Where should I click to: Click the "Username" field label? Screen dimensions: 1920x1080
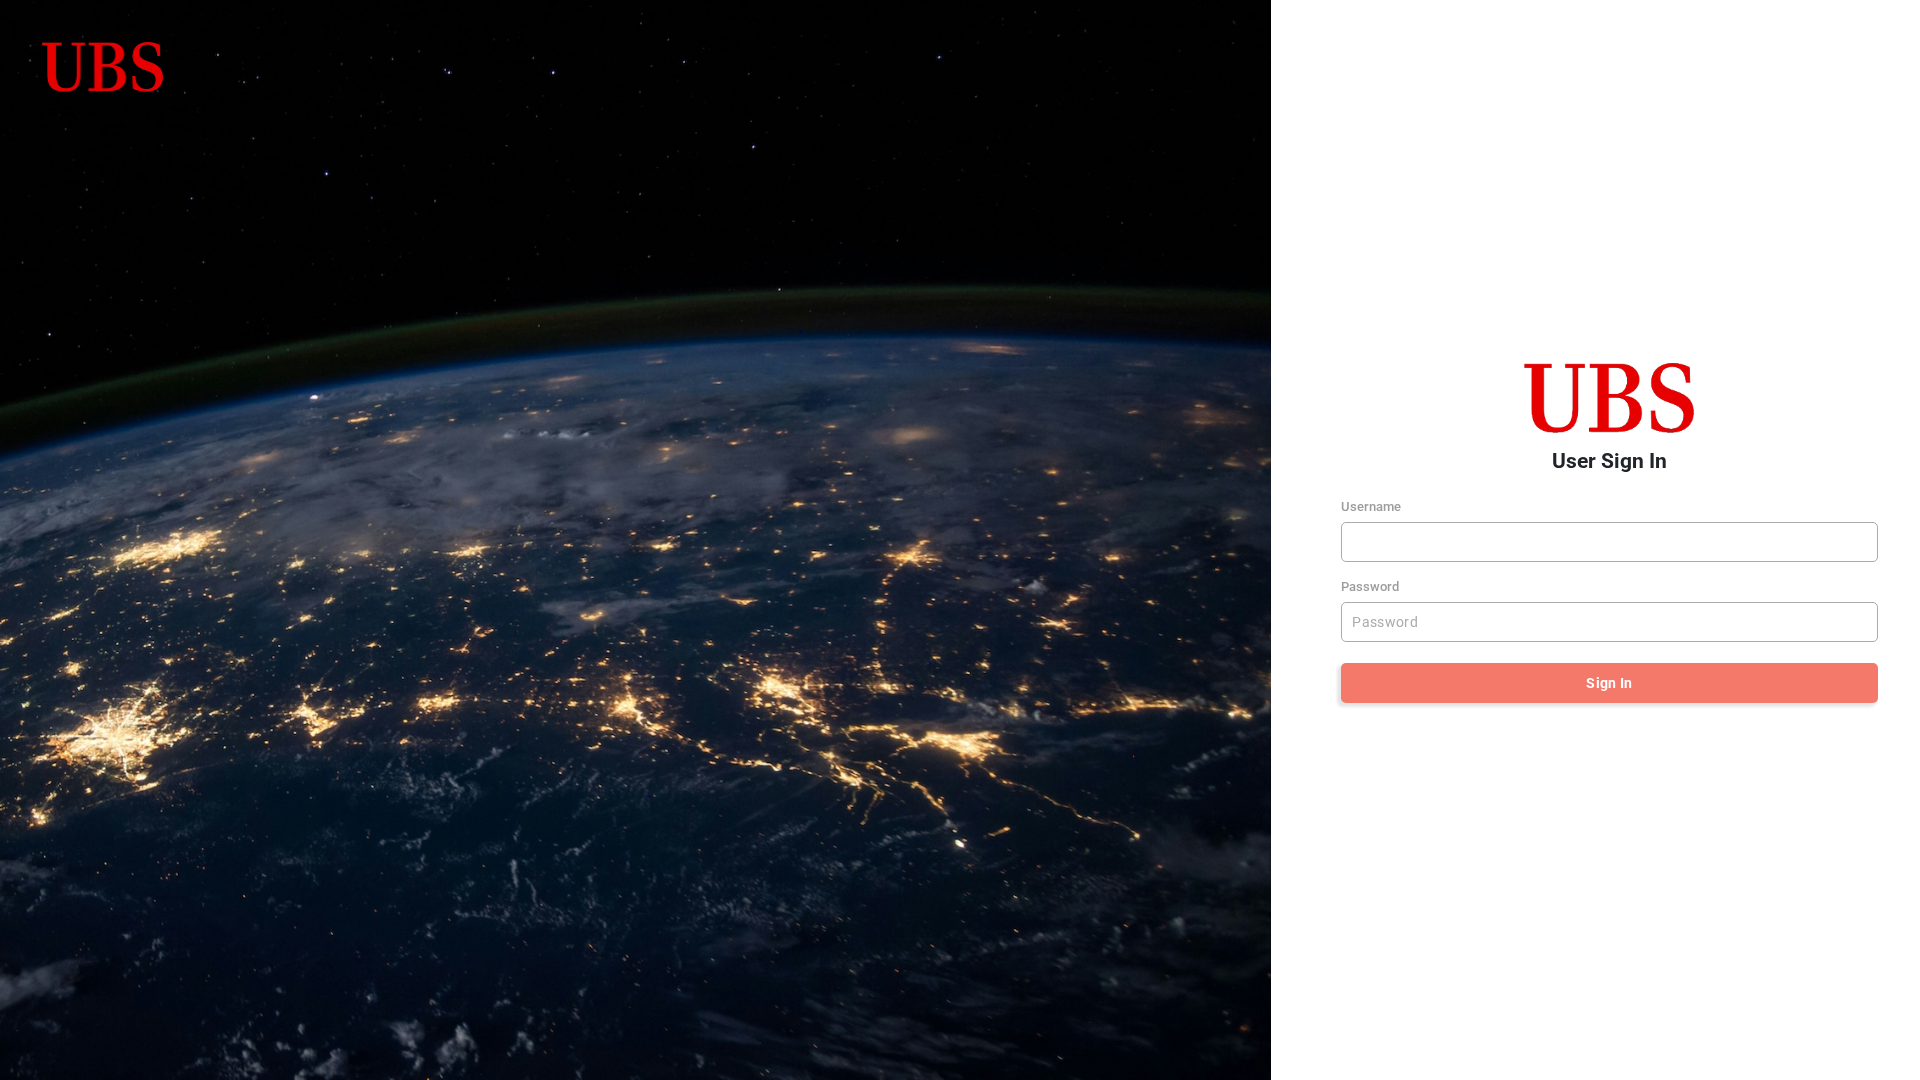click(x=1371, y=507)
